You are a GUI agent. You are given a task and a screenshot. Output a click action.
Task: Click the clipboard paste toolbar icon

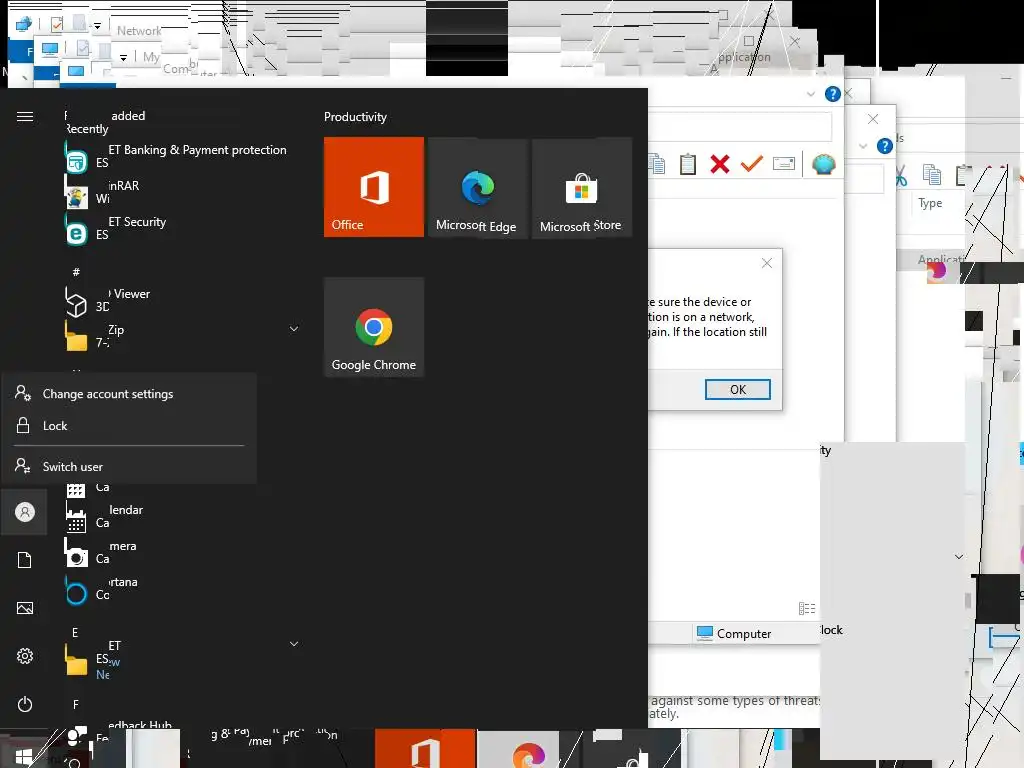688,164
